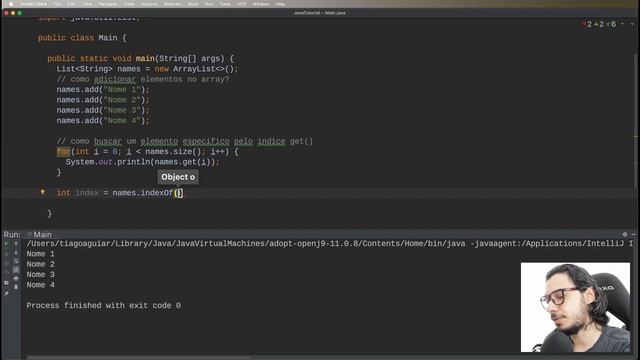Image resolution: width=640 pixels, height=360 pixels.
Task: Click 'names.add("Nome 2");' line
Action: pyautogui.click(x=103, y=100)
